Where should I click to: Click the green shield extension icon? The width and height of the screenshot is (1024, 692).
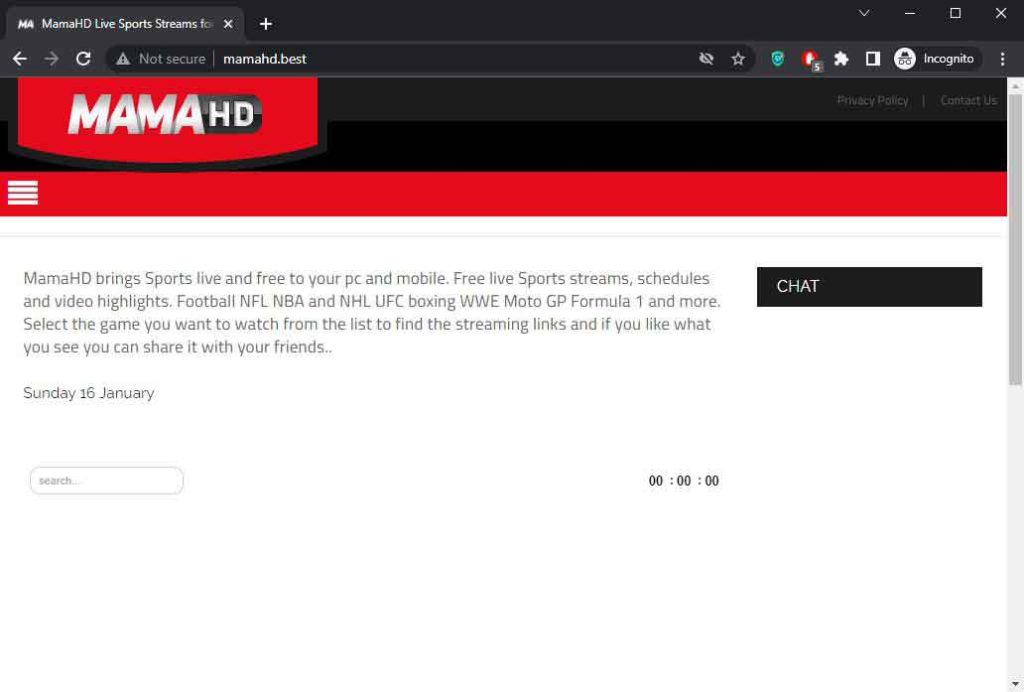(777, 59)
